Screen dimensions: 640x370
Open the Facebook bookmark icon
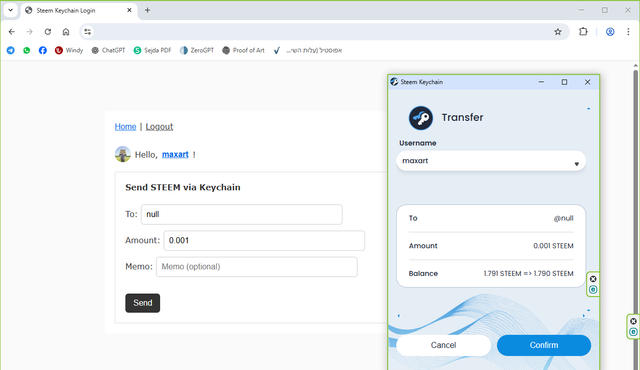tap(42, 50)
